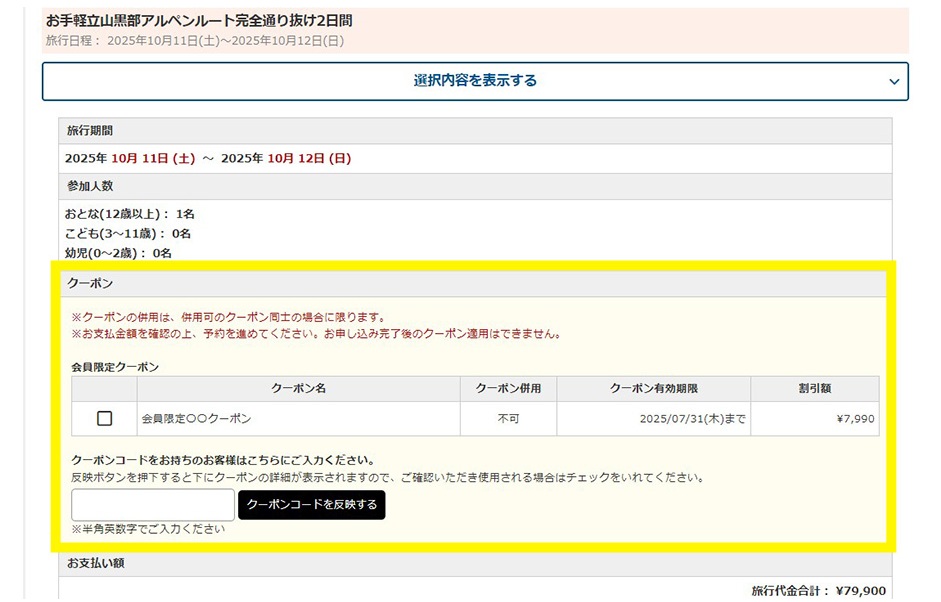Click the chevron arrow on 選択内容を表示する bar
Viewport: 941px width, 602px height.
(894, 82)
